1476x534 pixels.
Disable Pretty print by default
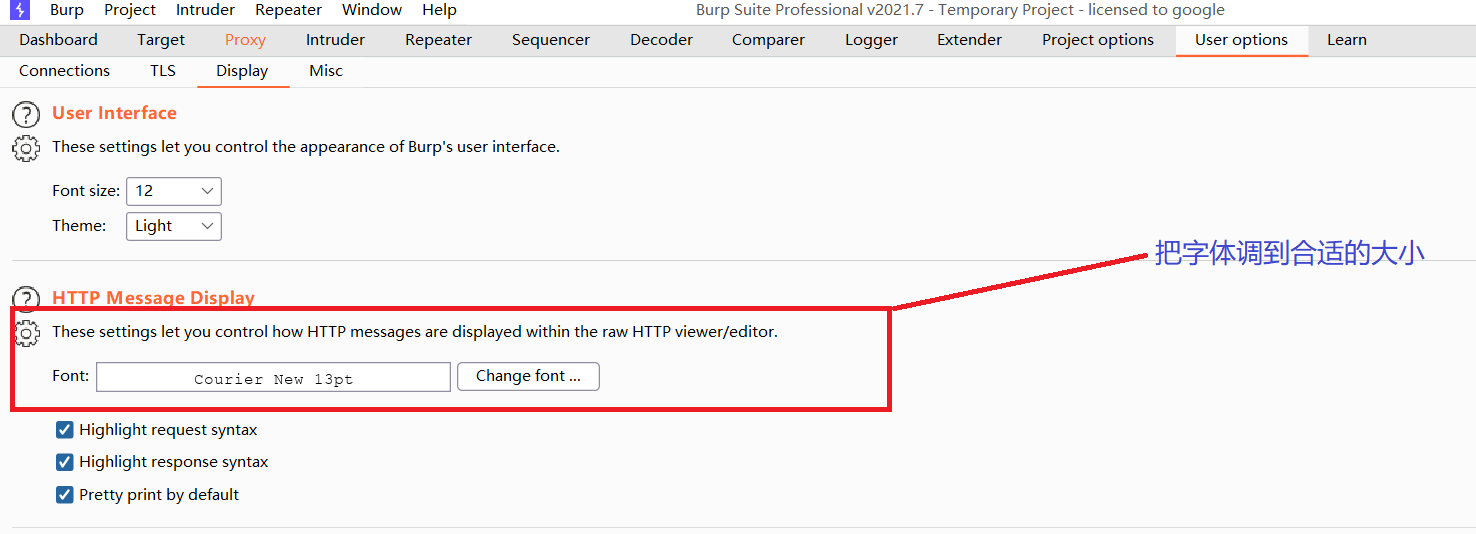65,494
